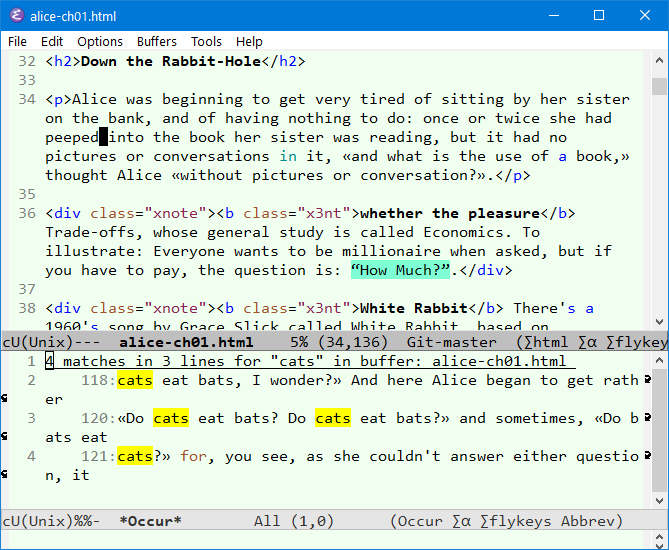The height and width of the screenshot is (550, 669).
Task: Click the bold 'whether the pleasure' text
Action: [450, 213]
